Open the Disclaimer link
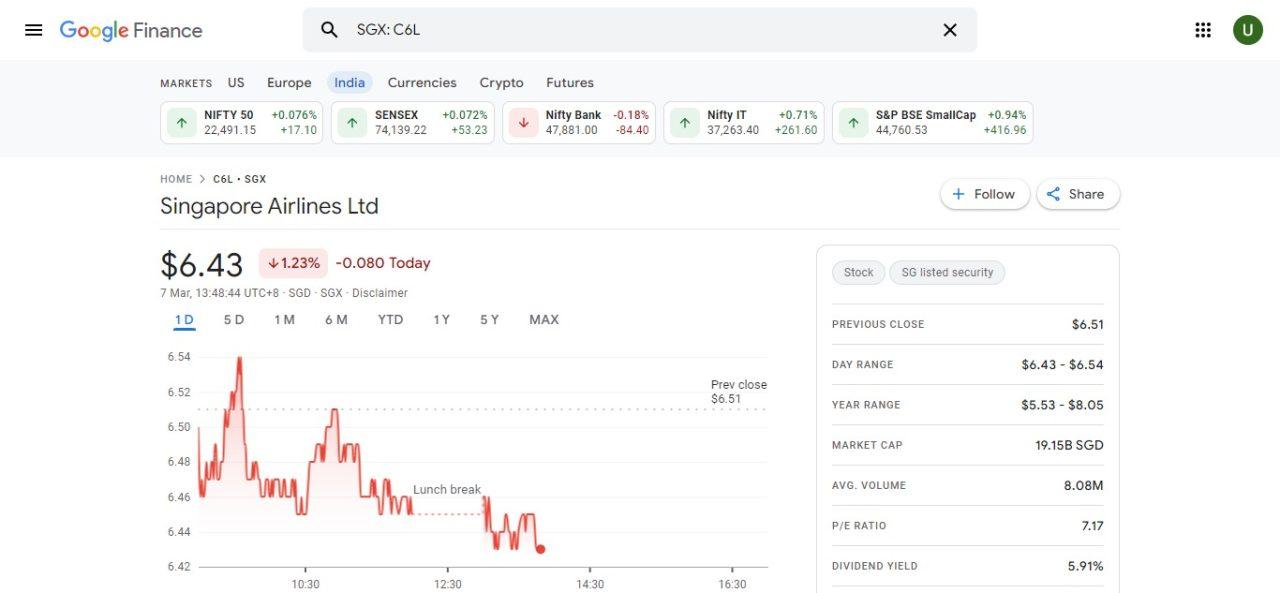 pos(380,293)
